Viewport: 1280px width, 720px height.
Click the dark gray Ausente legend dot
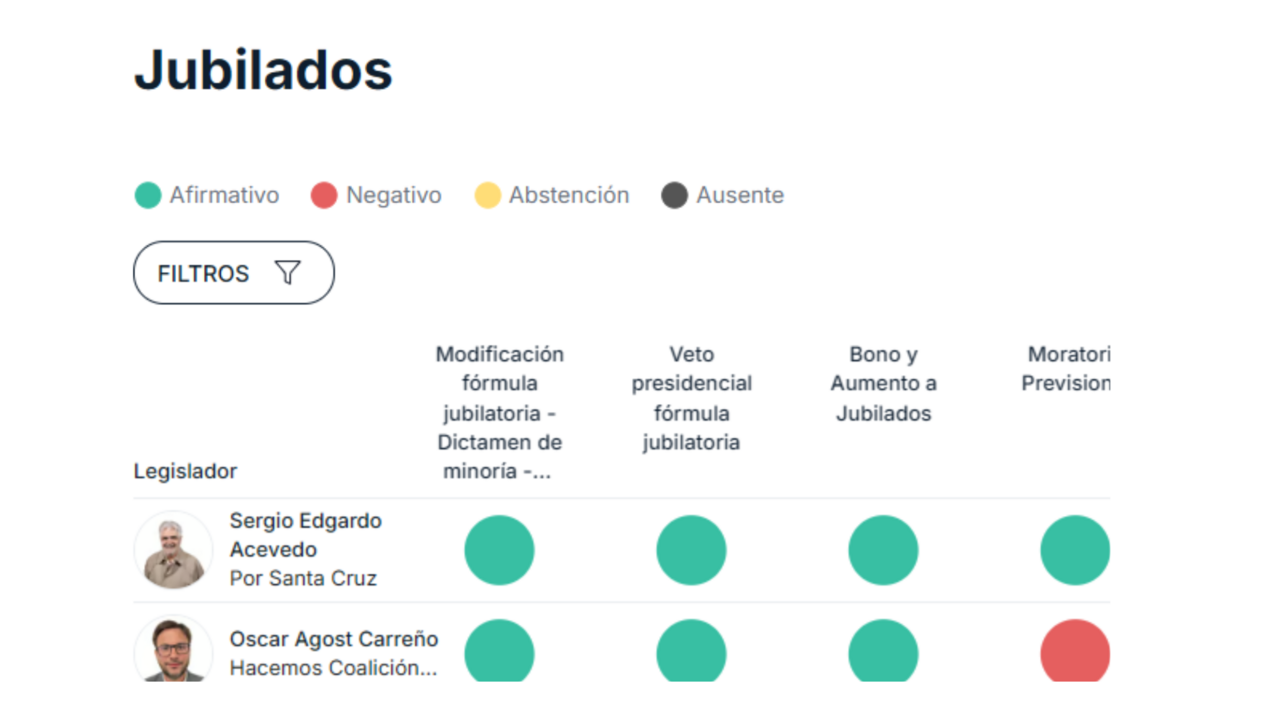coord(675,195)
